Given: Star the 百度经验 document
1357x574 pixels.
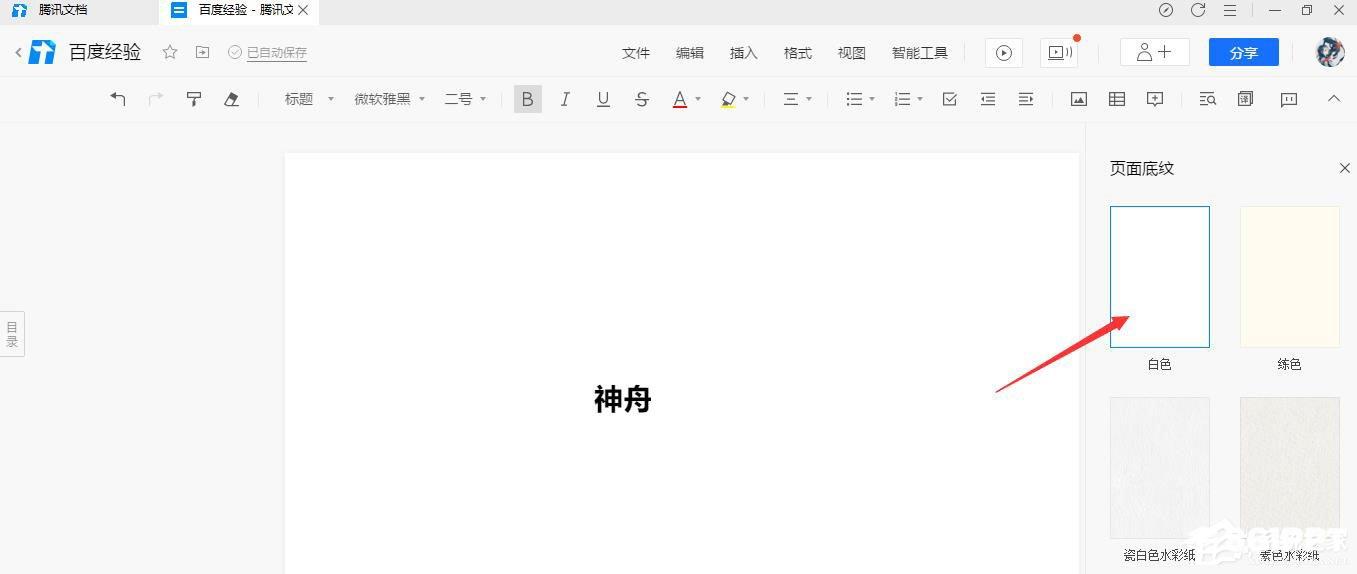Looking at the screenshot, I should [x=170, y=52].
